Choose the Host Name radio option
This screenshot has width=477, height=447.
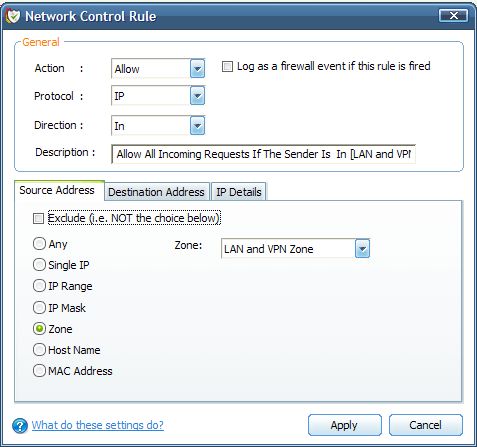[39, 350]
